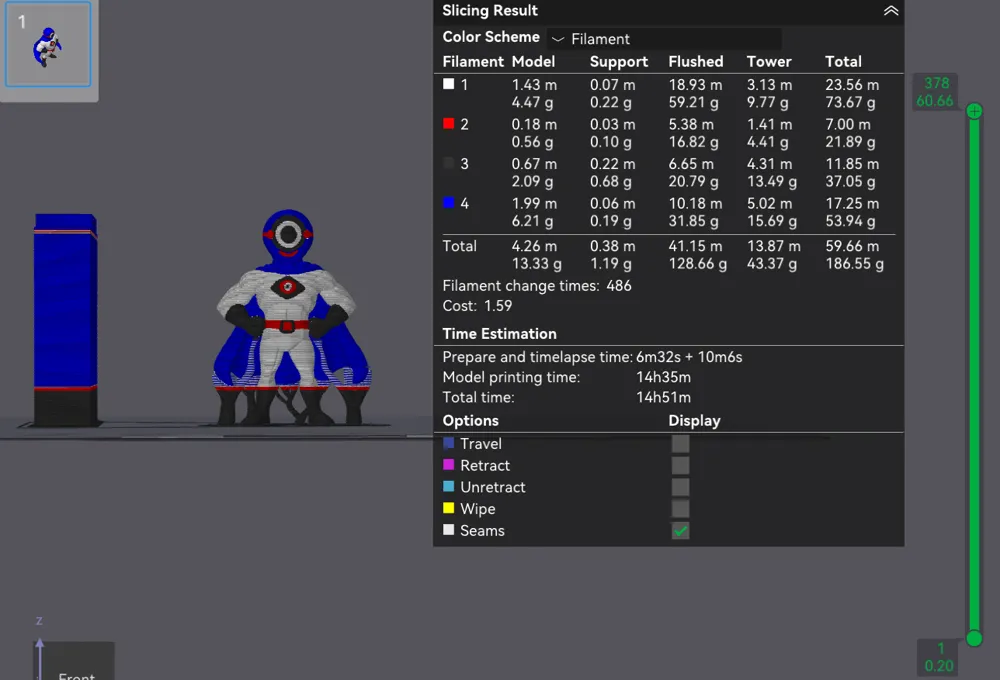Click the superhero model in preview
This screenshot has height=680, width=1000.
290,317
